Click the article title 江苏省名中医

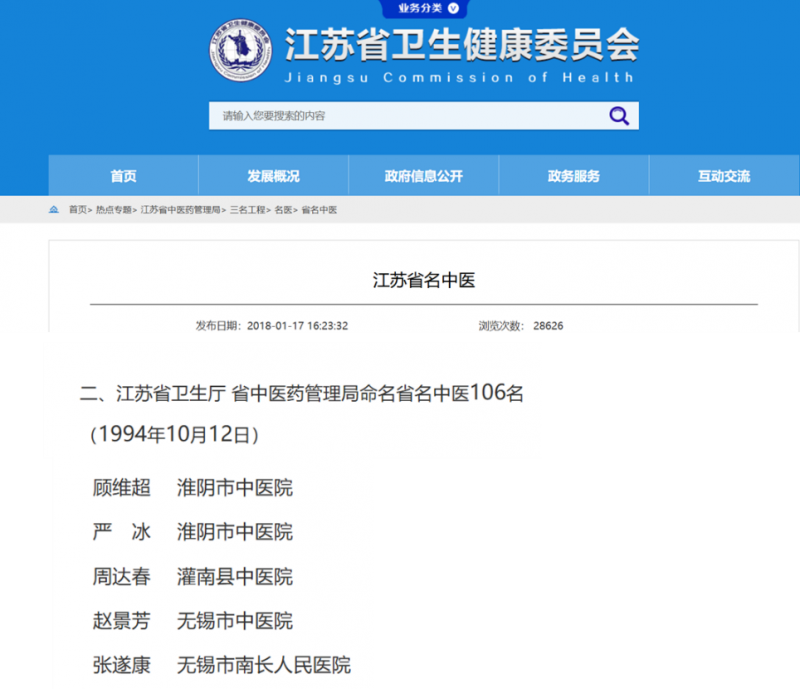click(423, 280)
